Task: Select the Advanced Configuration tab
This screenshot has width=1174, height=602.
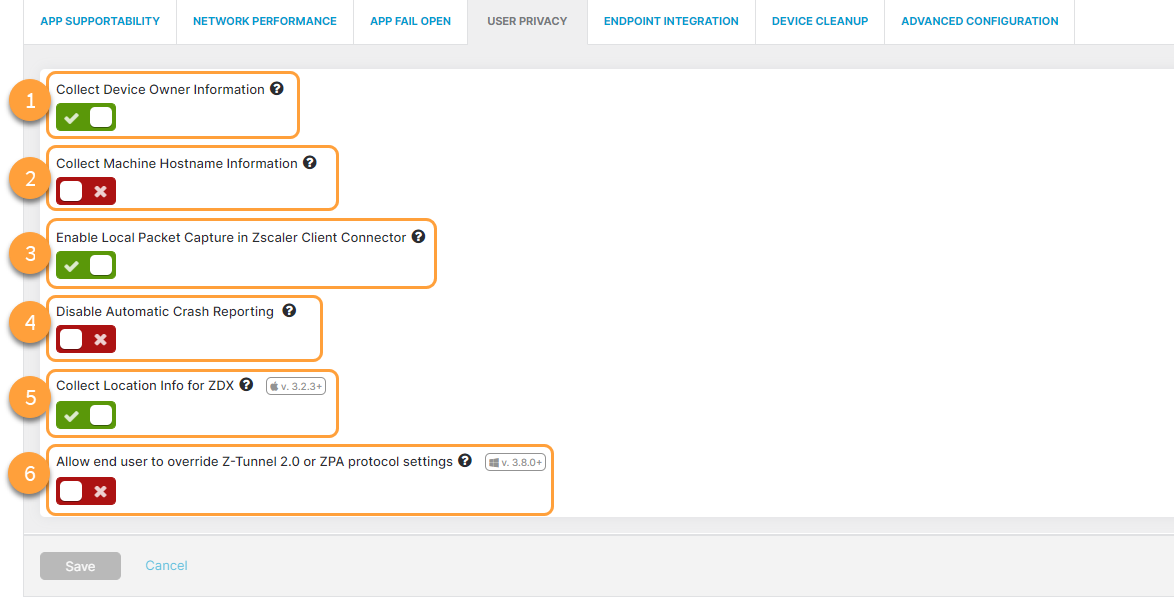Action: [x=978, y=20]
